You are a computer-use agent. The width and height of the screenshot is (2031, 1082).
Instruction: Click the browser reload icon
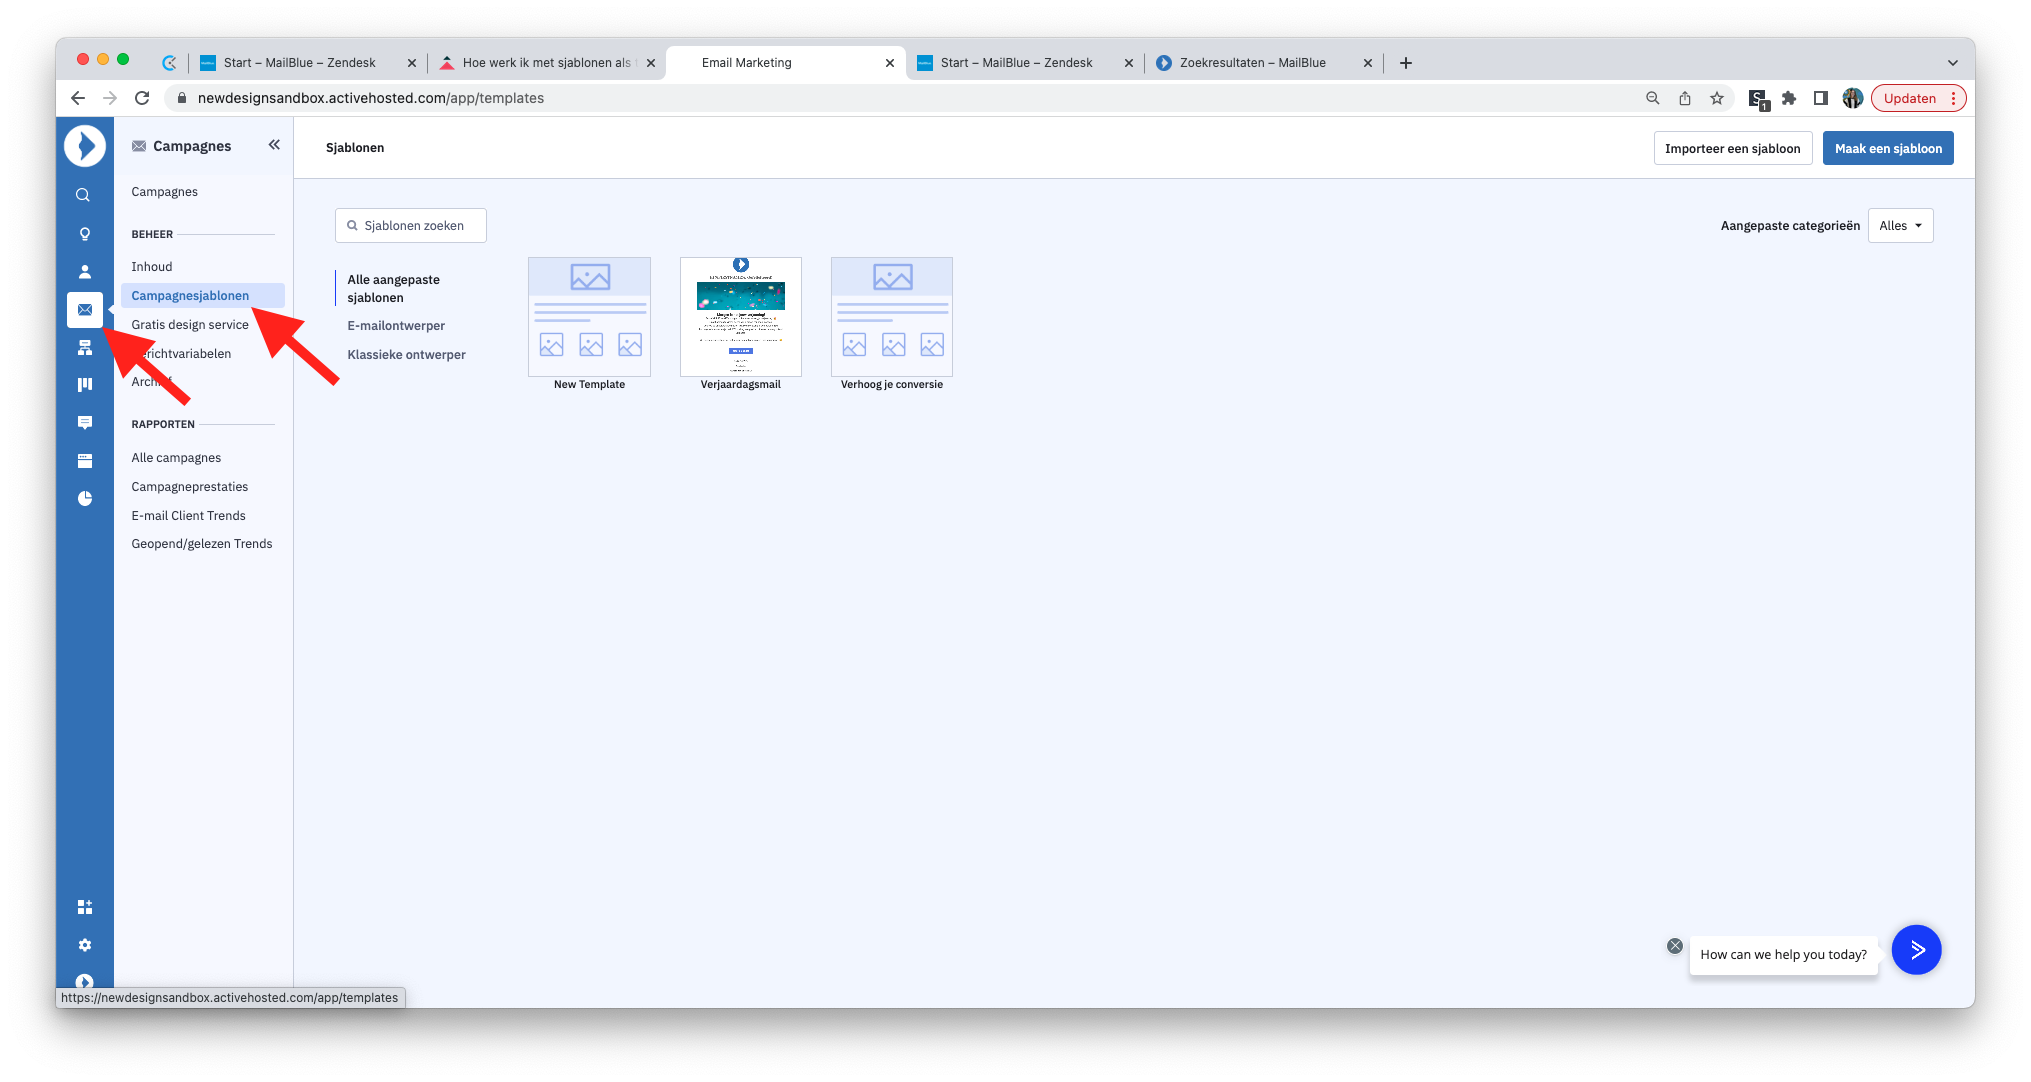[142, 98]
